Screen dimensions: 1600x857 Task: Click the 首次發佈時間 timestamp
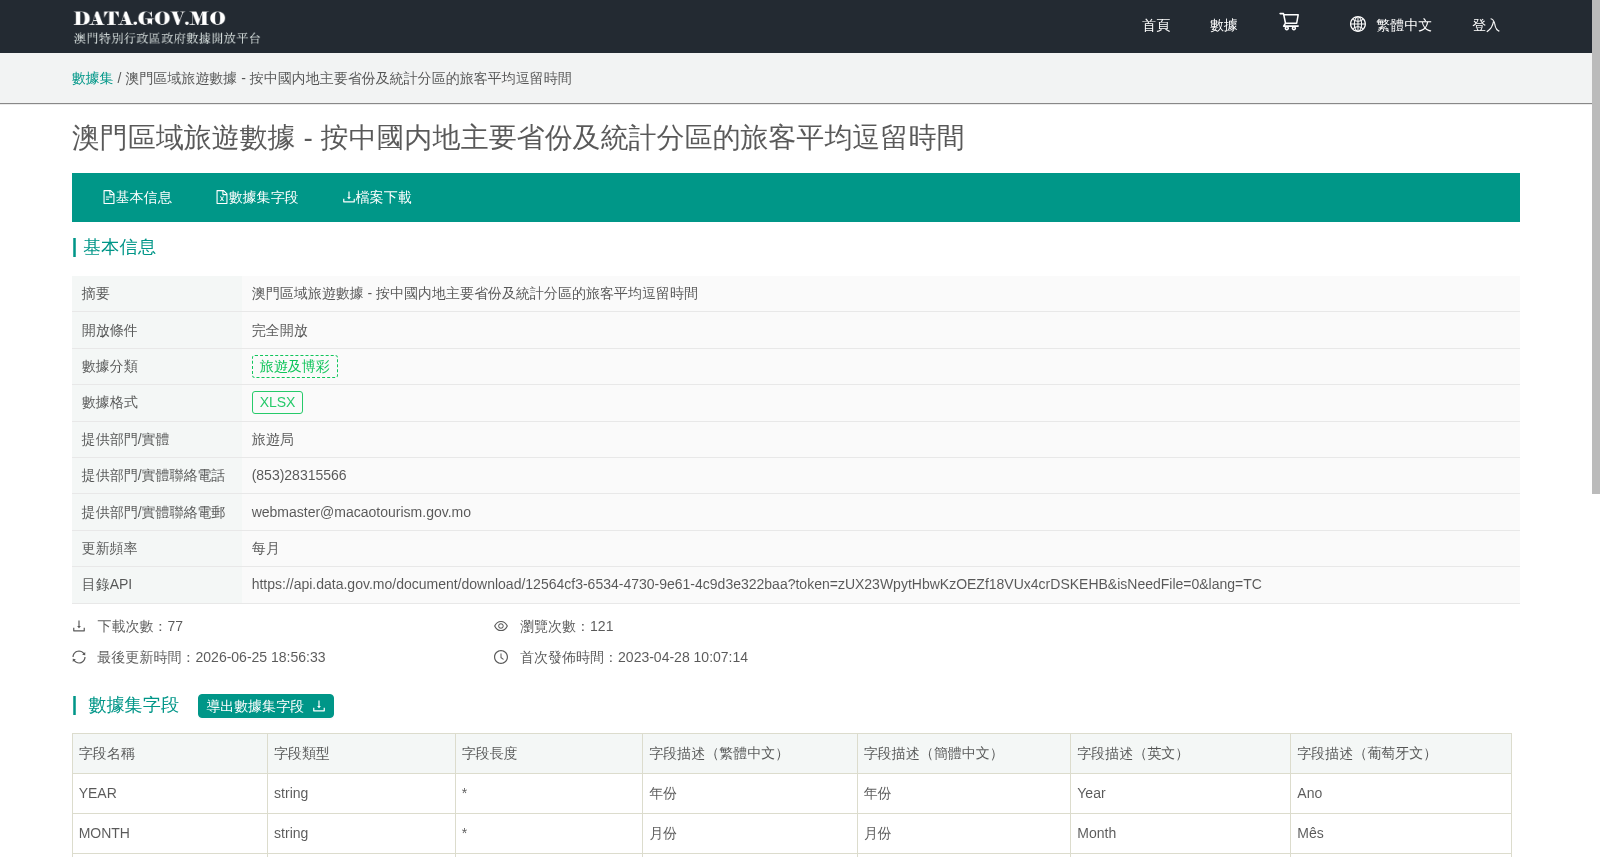[634, 657]
